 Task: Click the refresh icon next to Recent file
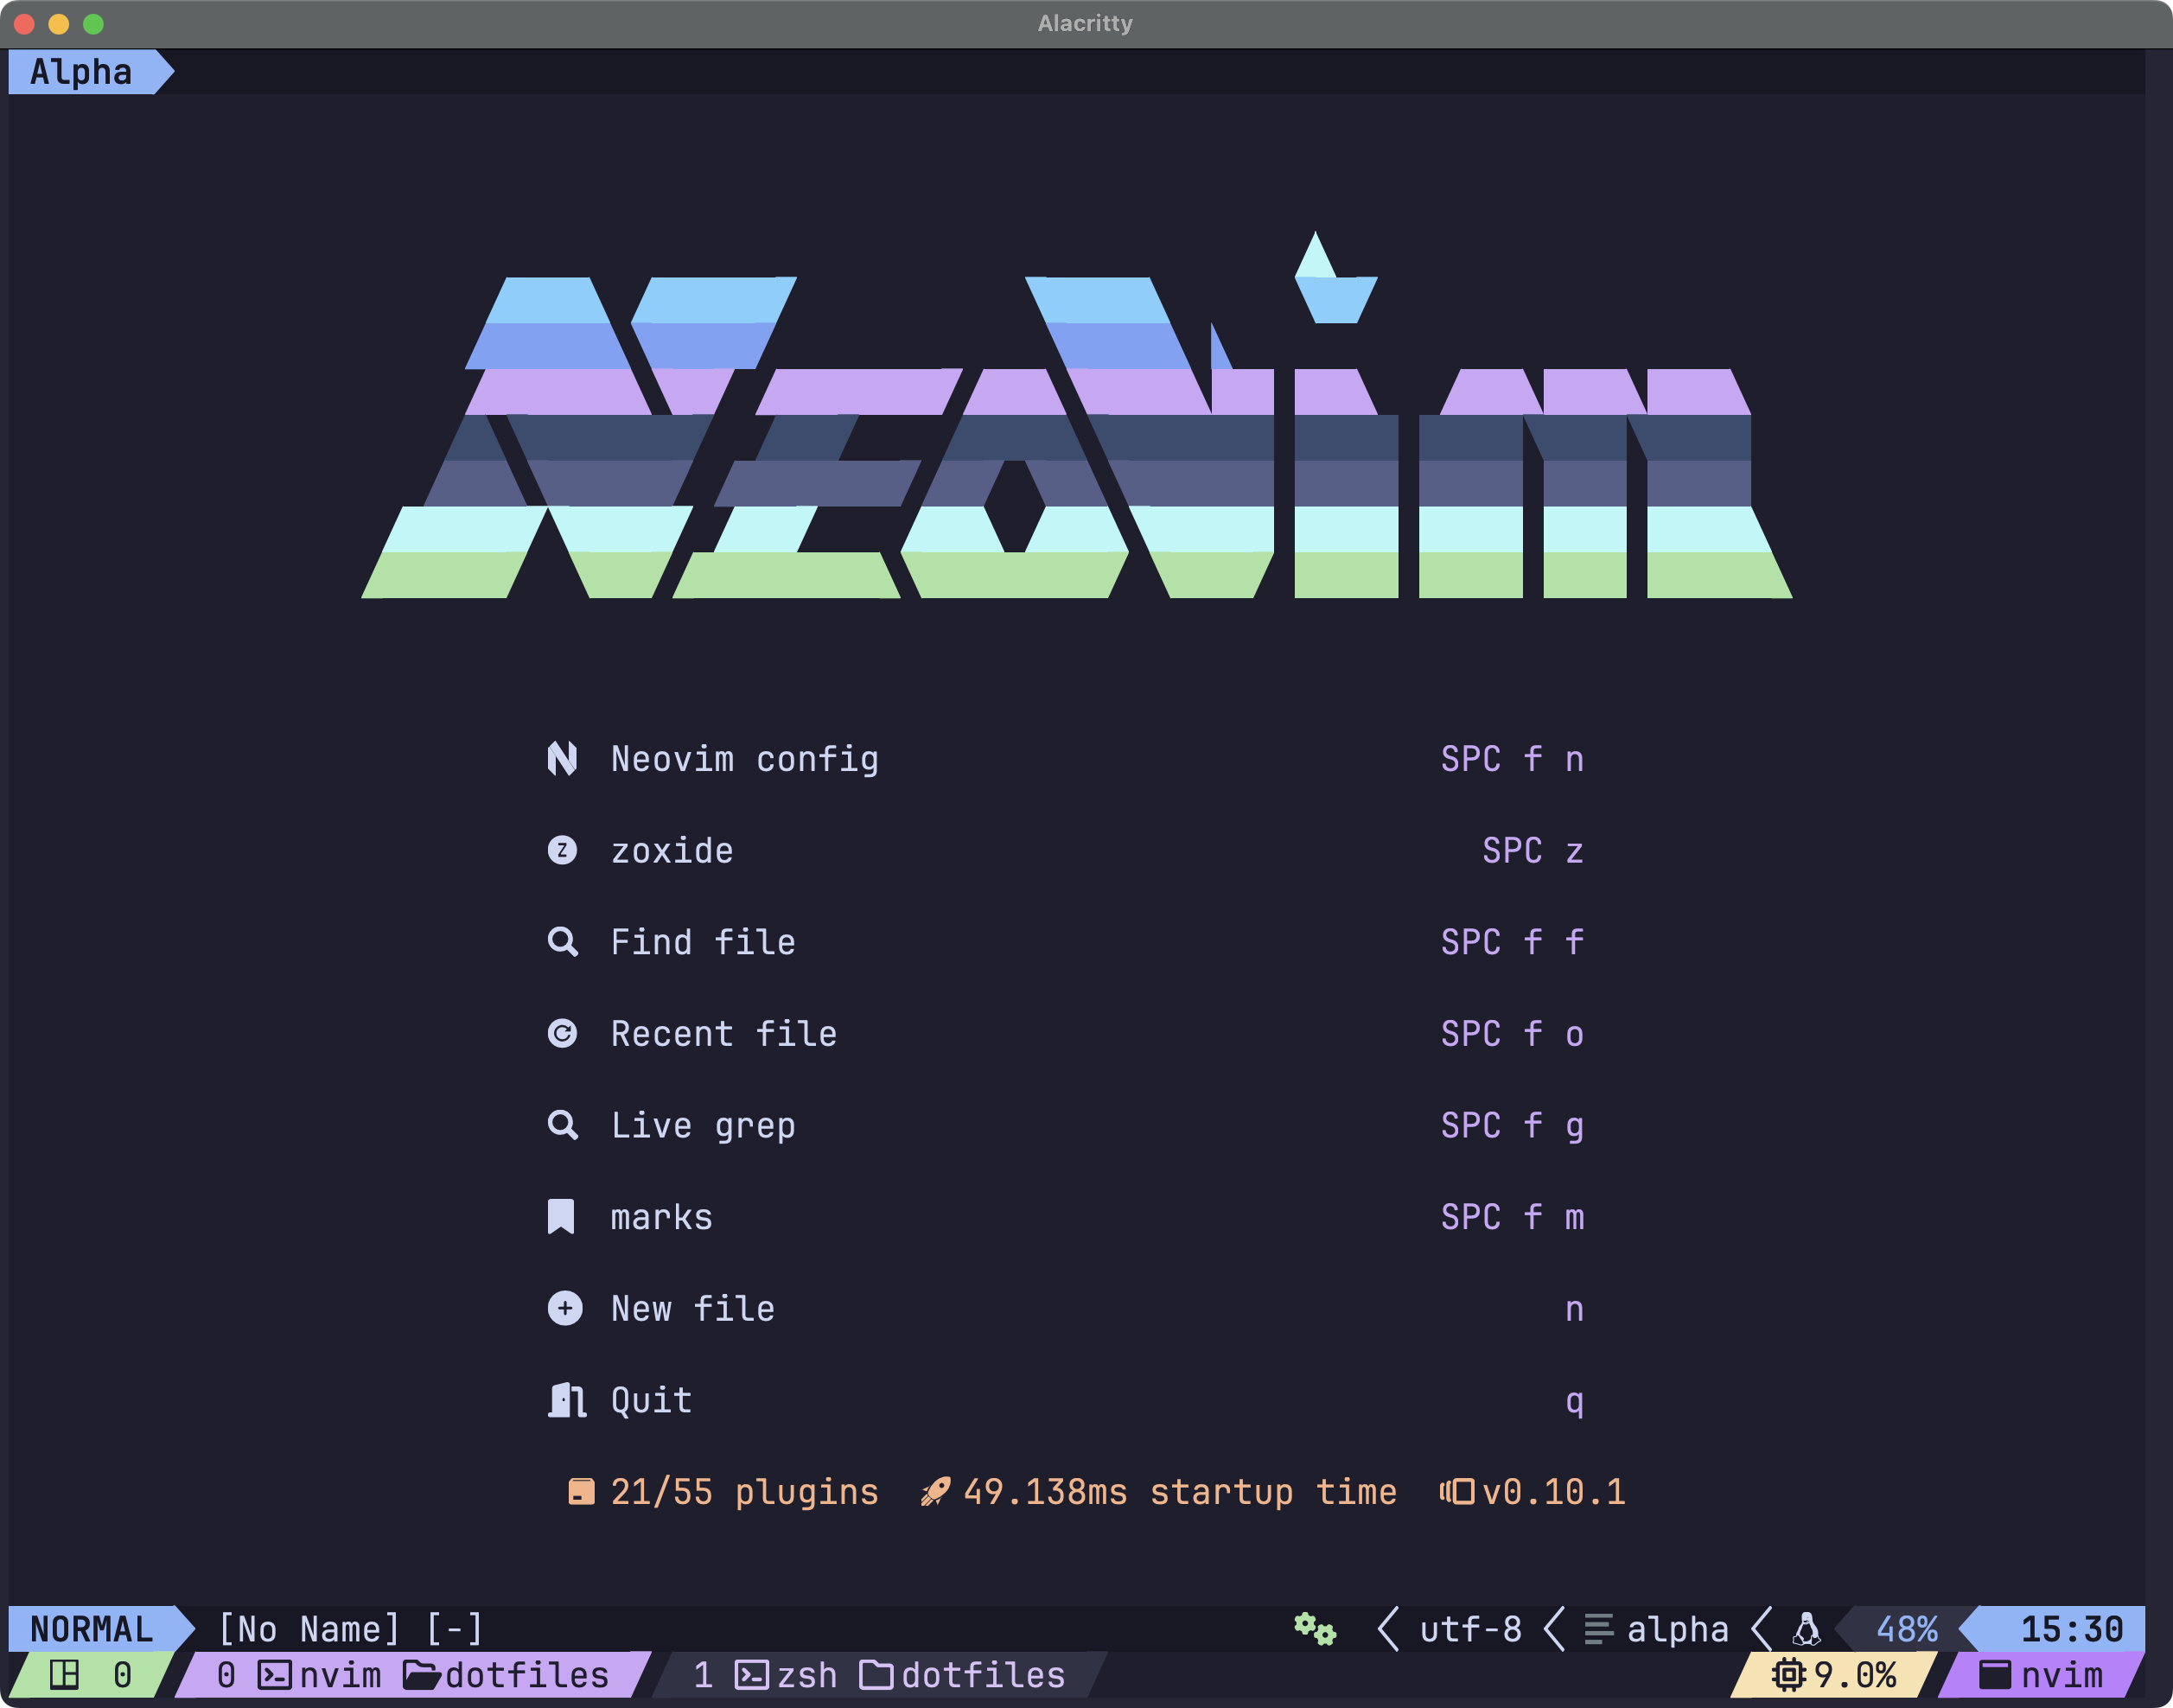[562, 1033]
